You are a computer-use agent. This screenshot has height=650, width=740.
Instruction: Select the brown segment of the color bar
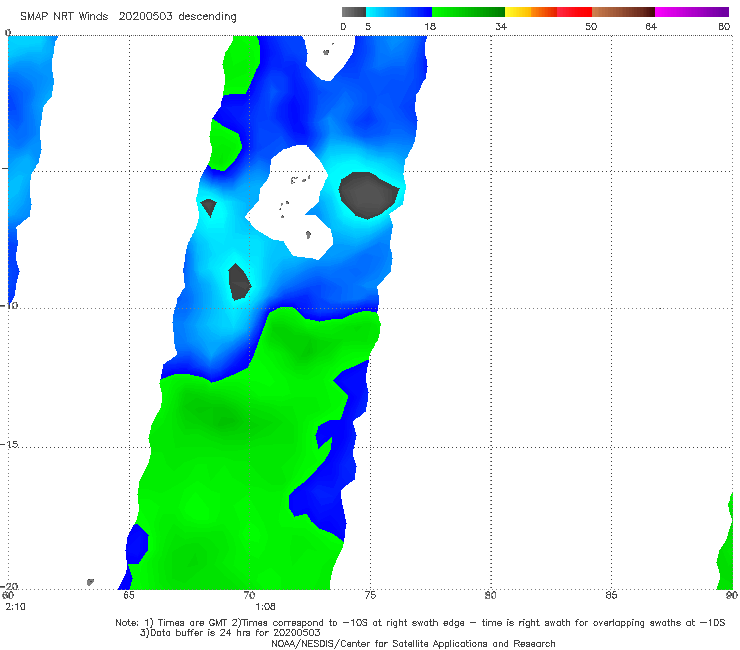click(623, 12)
